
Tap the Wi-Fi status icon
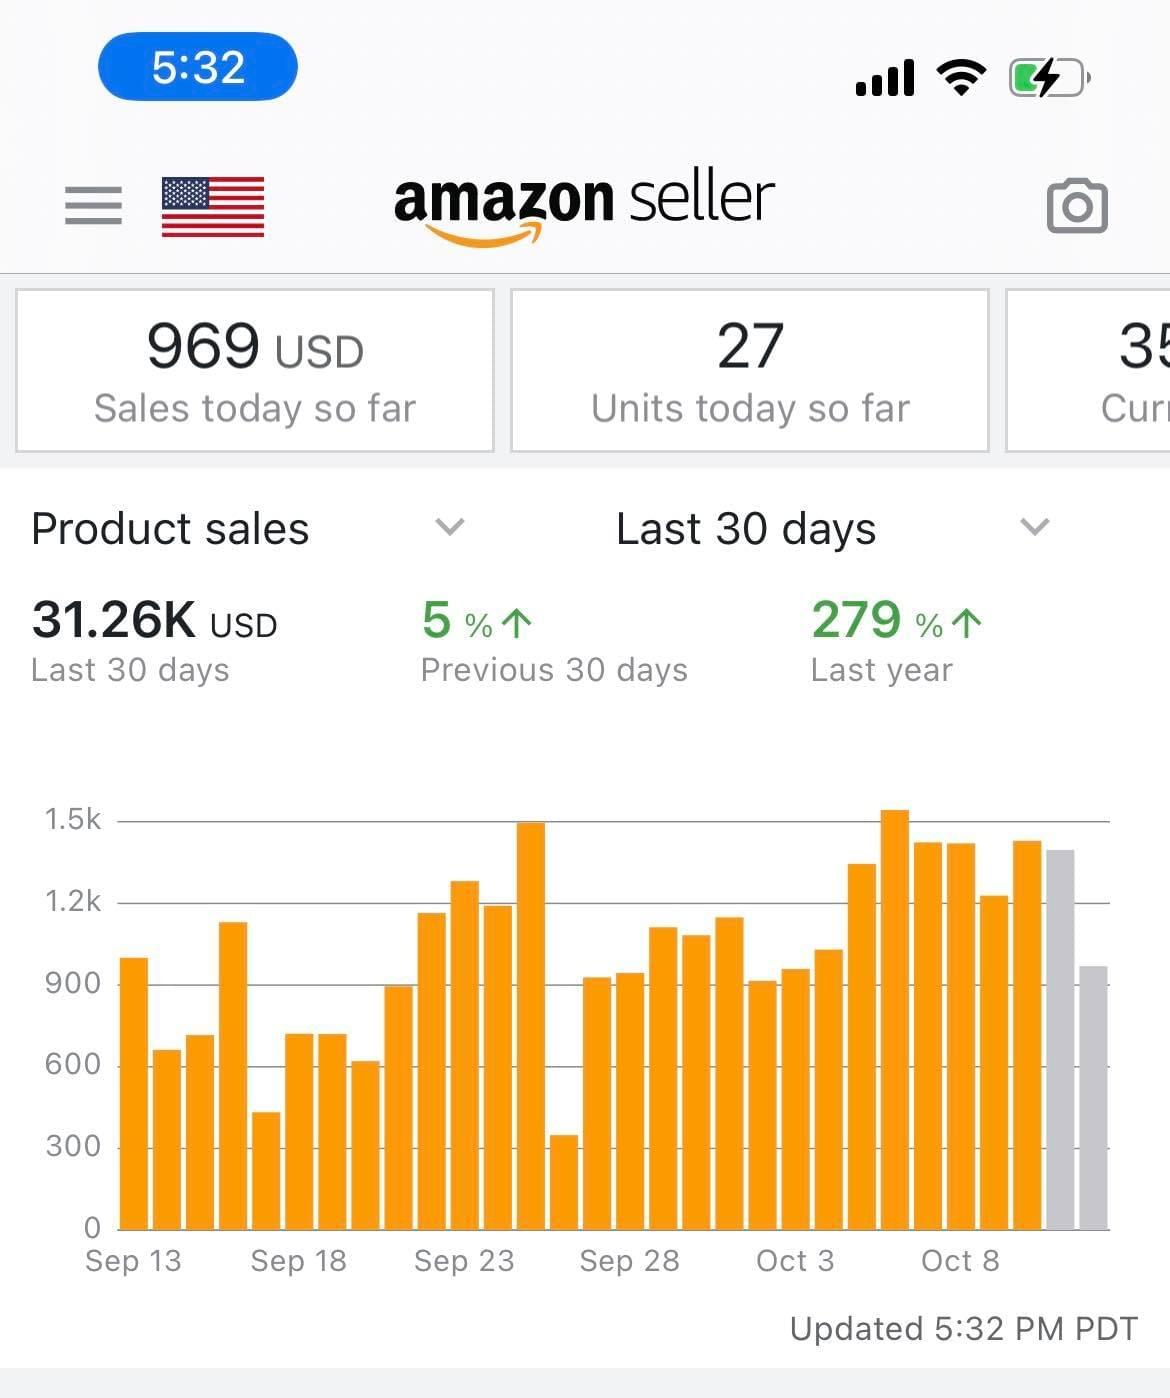960,77
